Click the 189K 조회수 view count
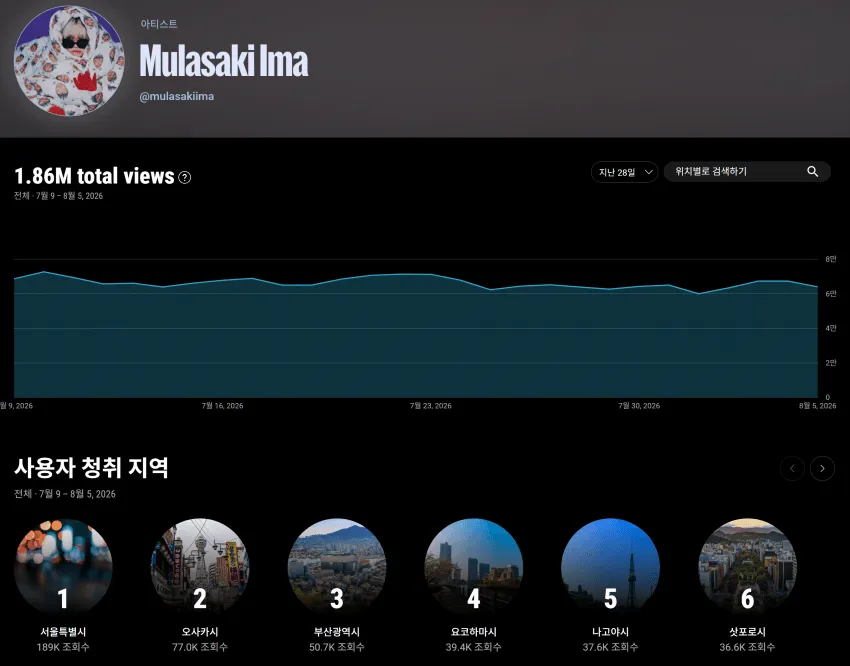850x666 pixels. pyautogui.click(x=63, y=647)
